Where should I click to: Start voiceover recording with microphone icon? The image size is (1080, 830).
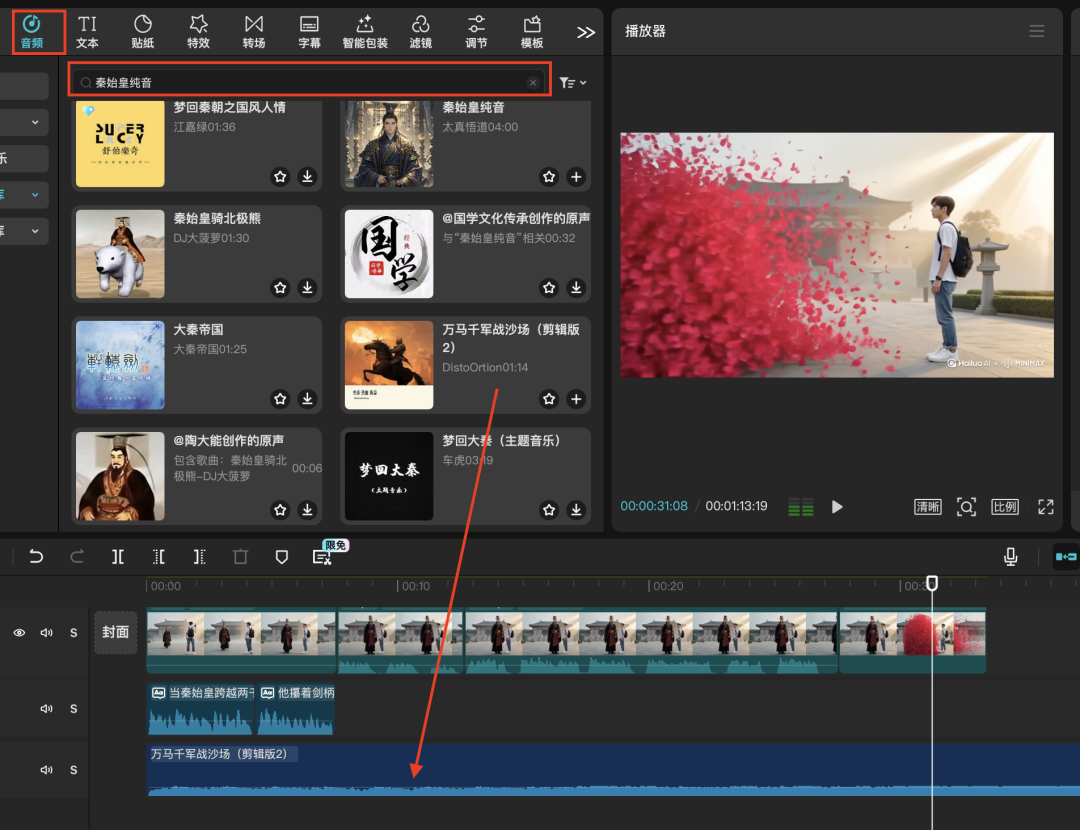[x=1011, y=557]
